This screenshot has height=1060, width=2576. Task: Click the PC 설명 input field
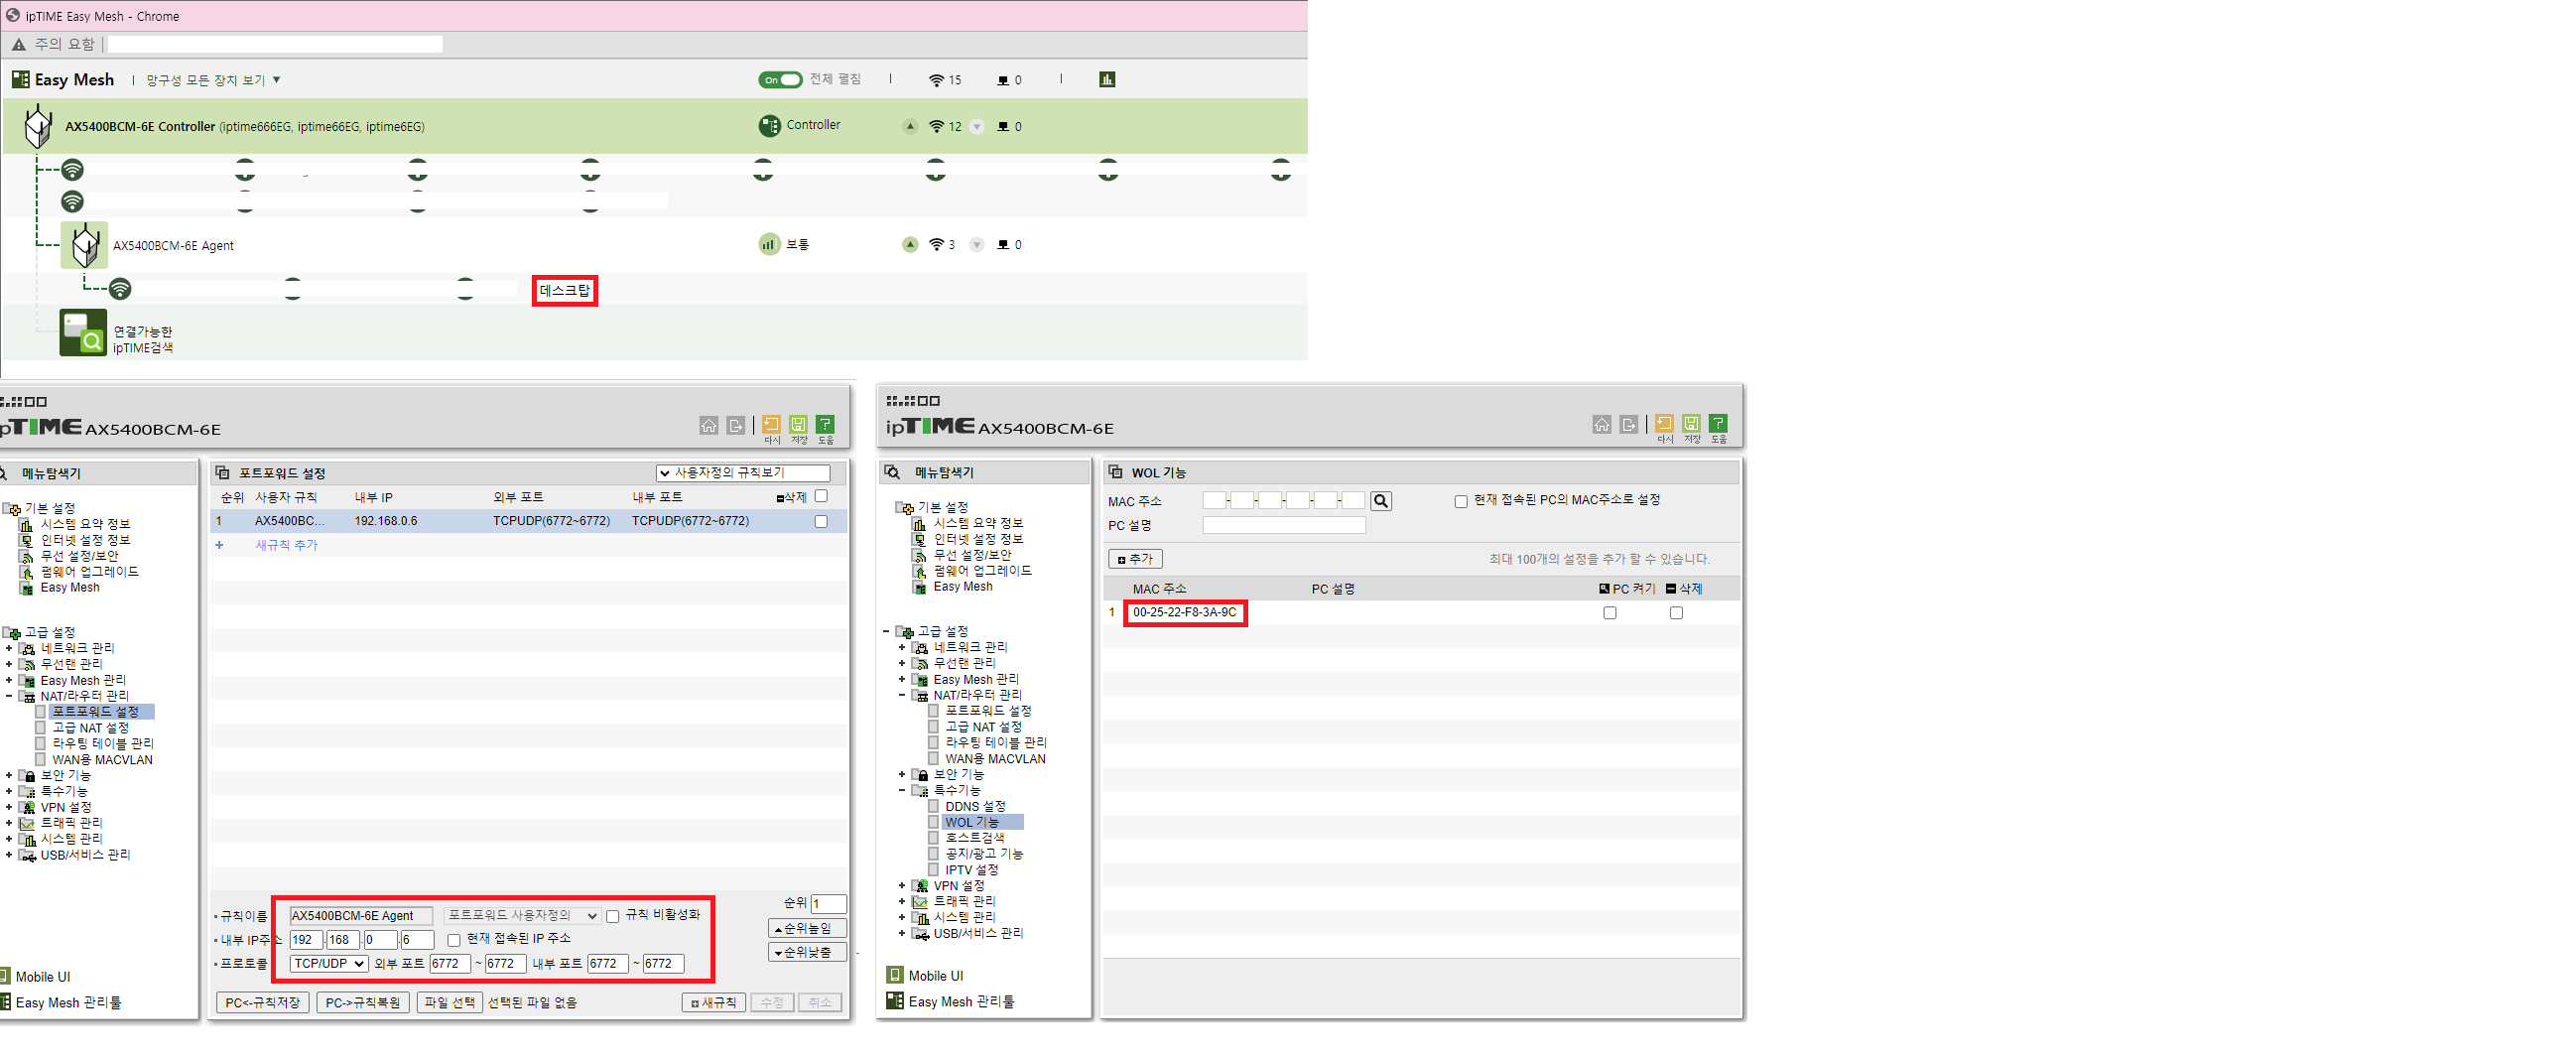[x=1283, y=525]
